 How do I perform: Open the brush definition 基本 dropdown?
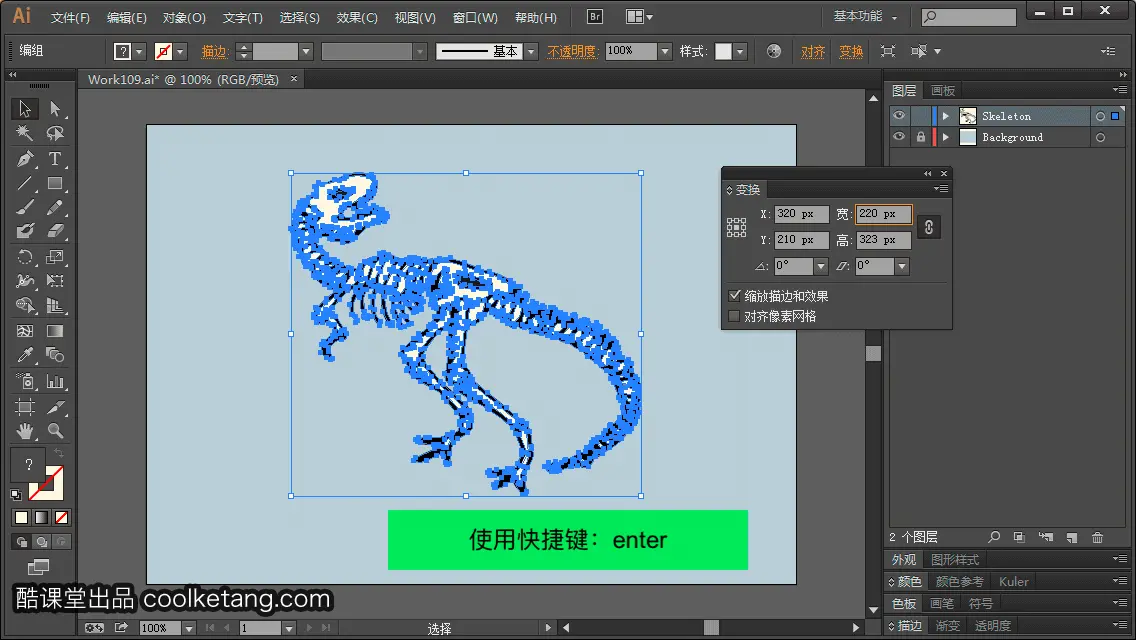point(531,51)
